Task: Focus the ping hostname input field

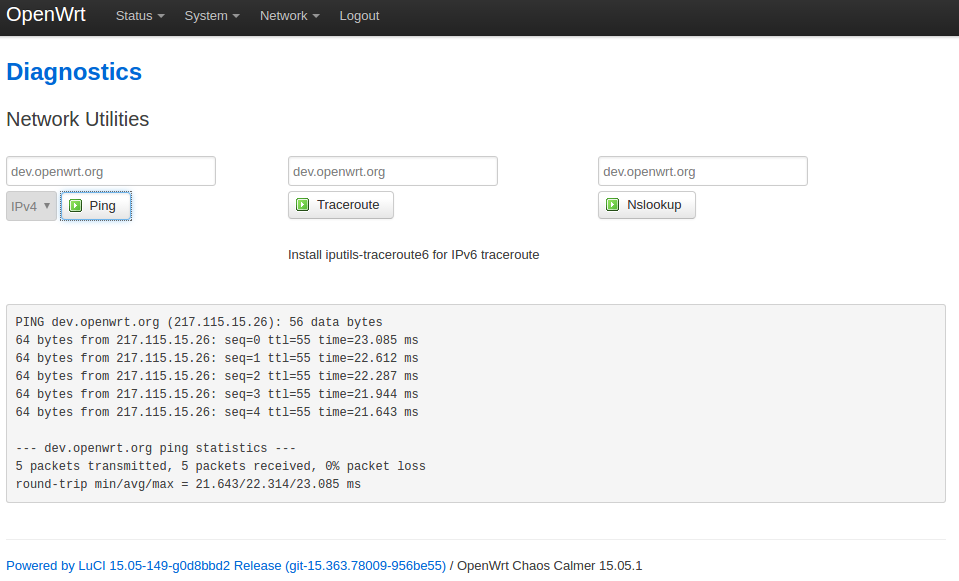Action: [111, 171]
